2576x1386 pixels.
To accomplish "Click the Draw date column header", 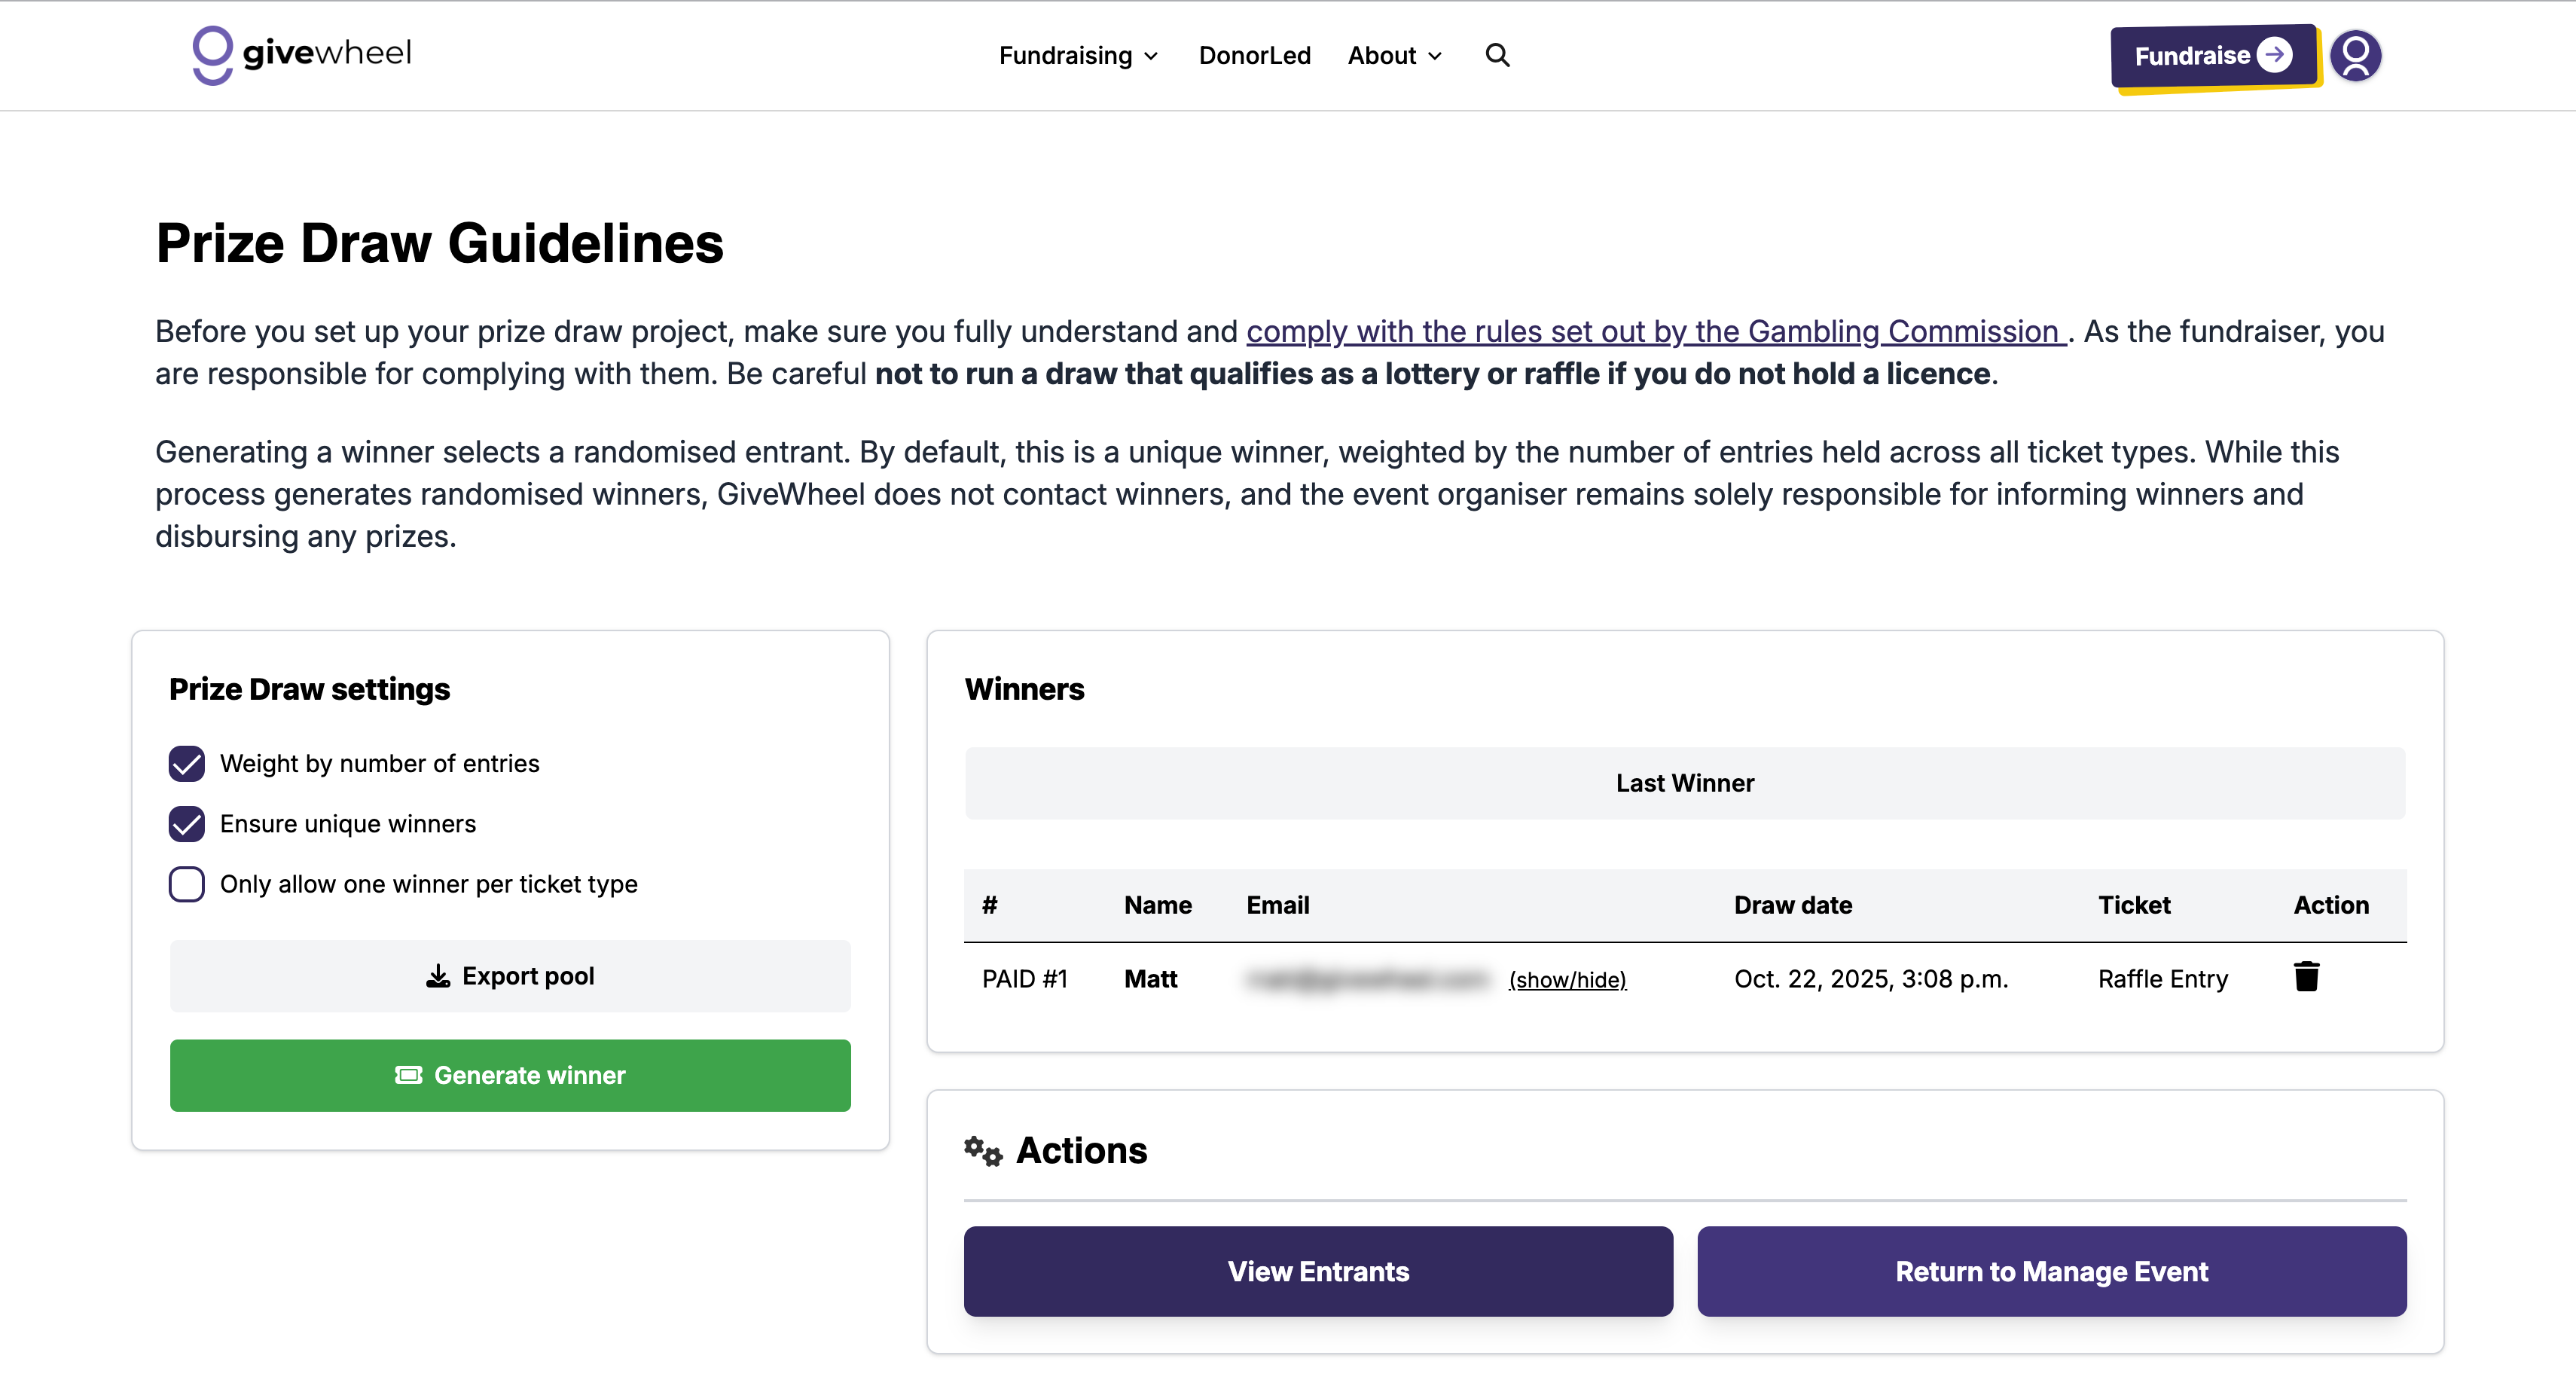I will [1793, 905].
